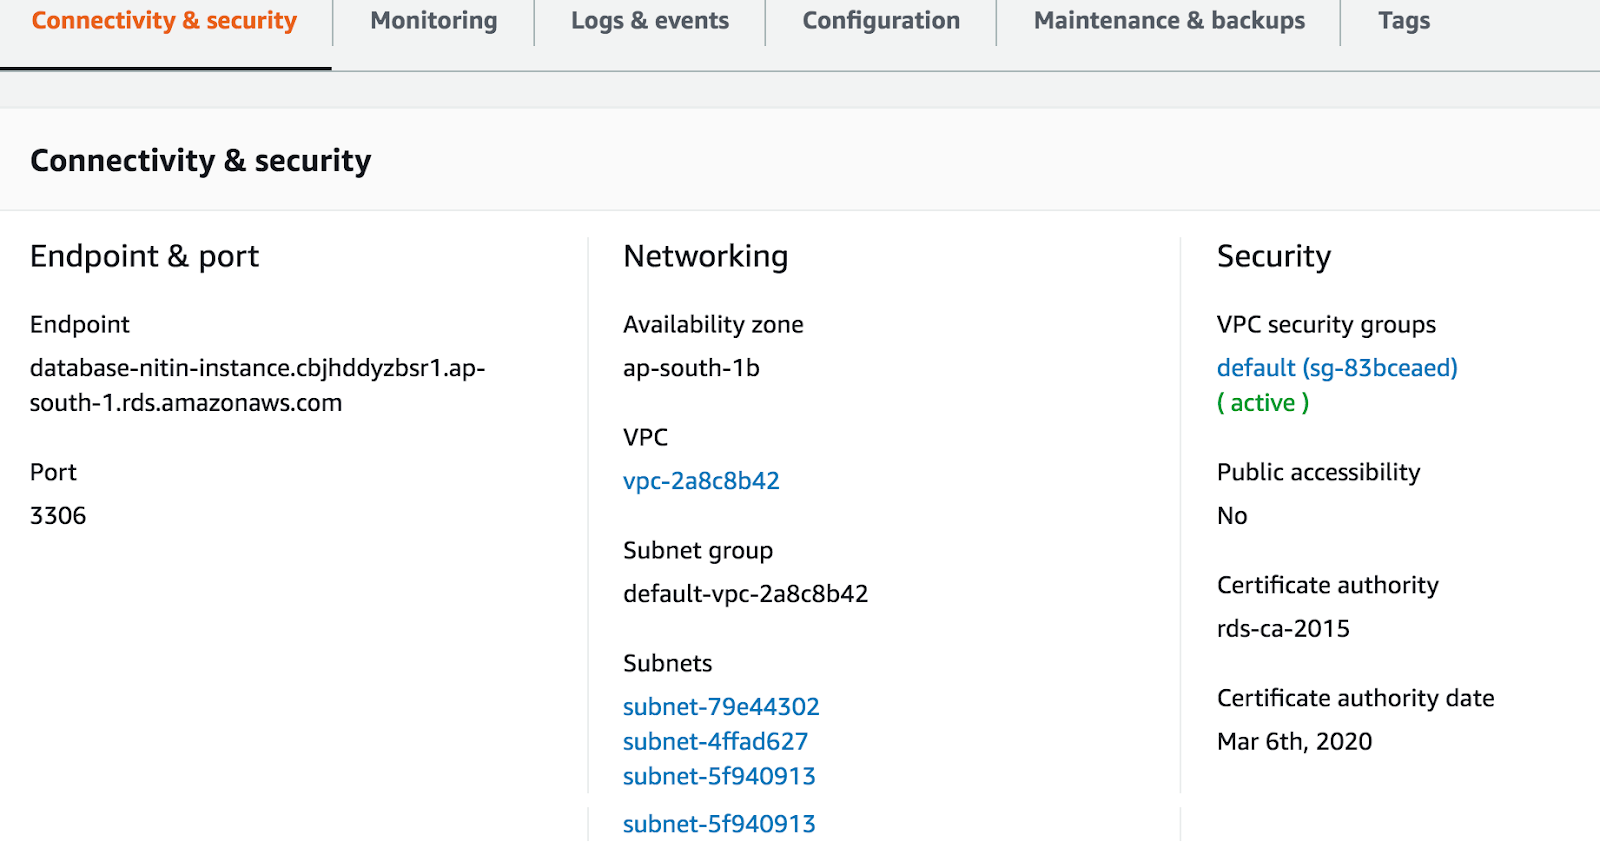Click the port value 3306

pyautogui.click(x=58, y=516)
